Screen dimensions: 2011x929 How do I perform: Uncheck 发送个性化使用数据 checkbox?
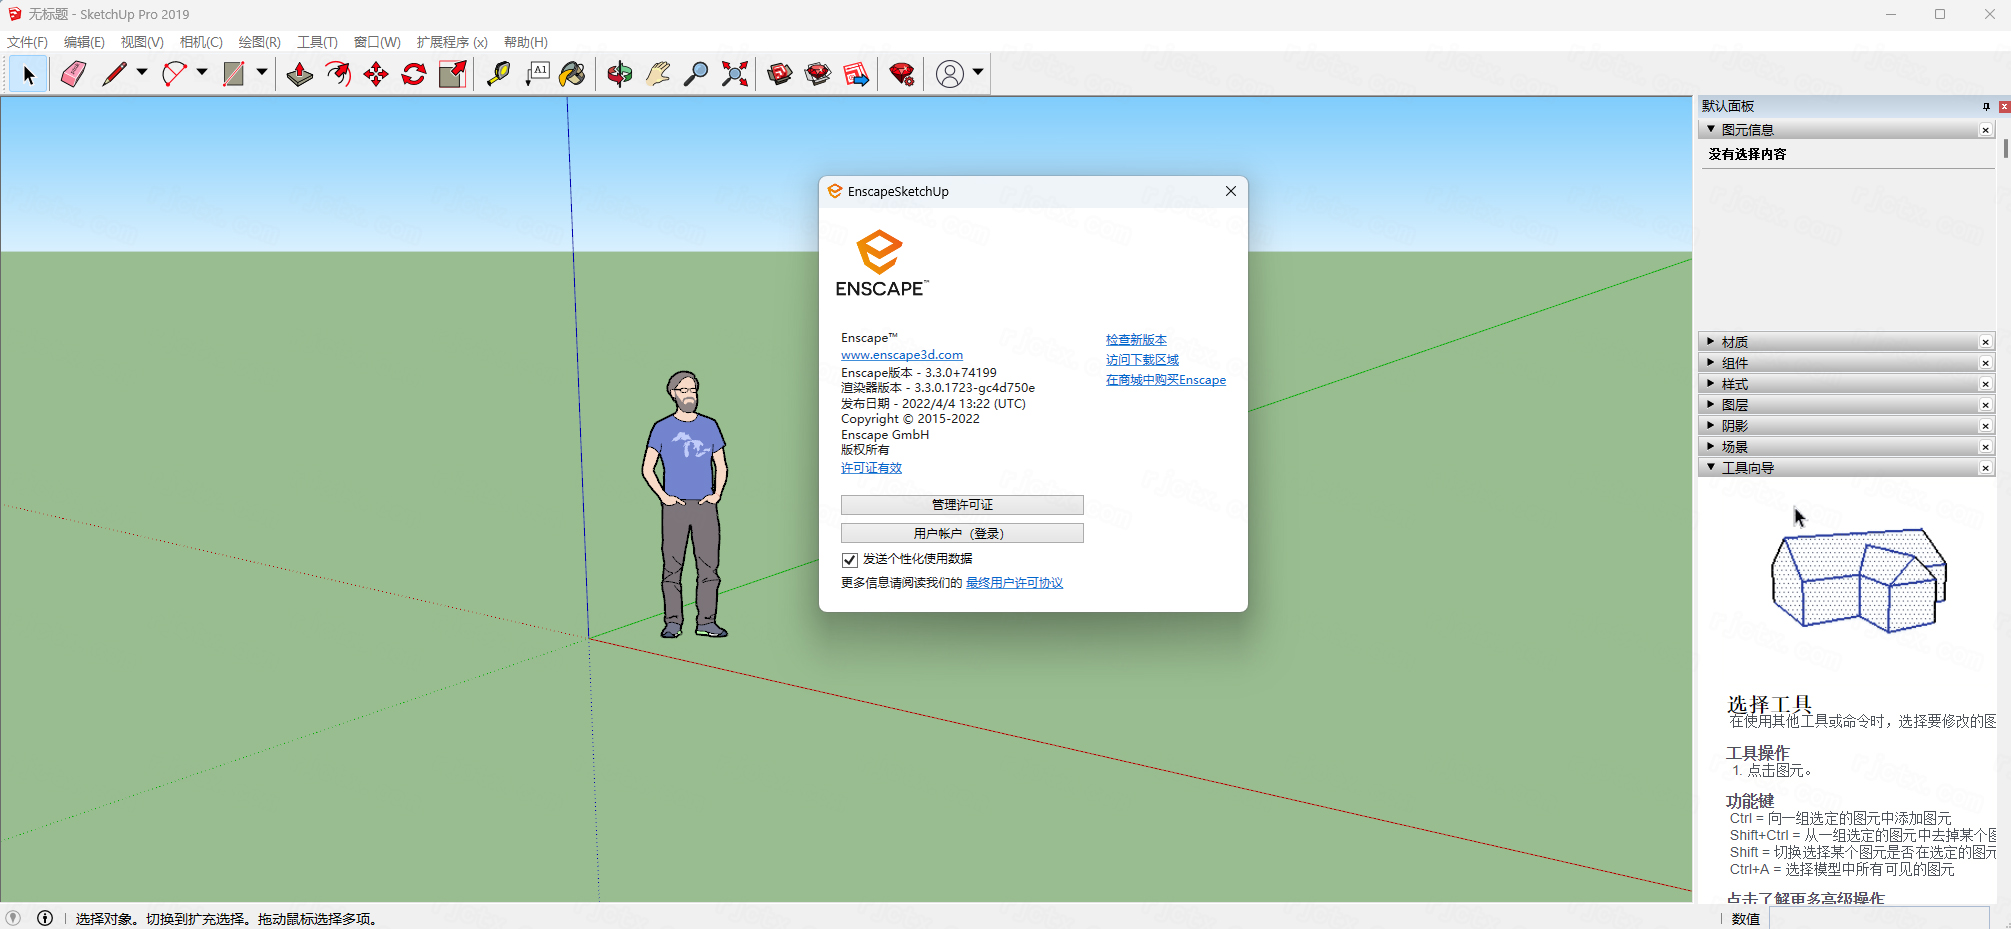(850, 560)
